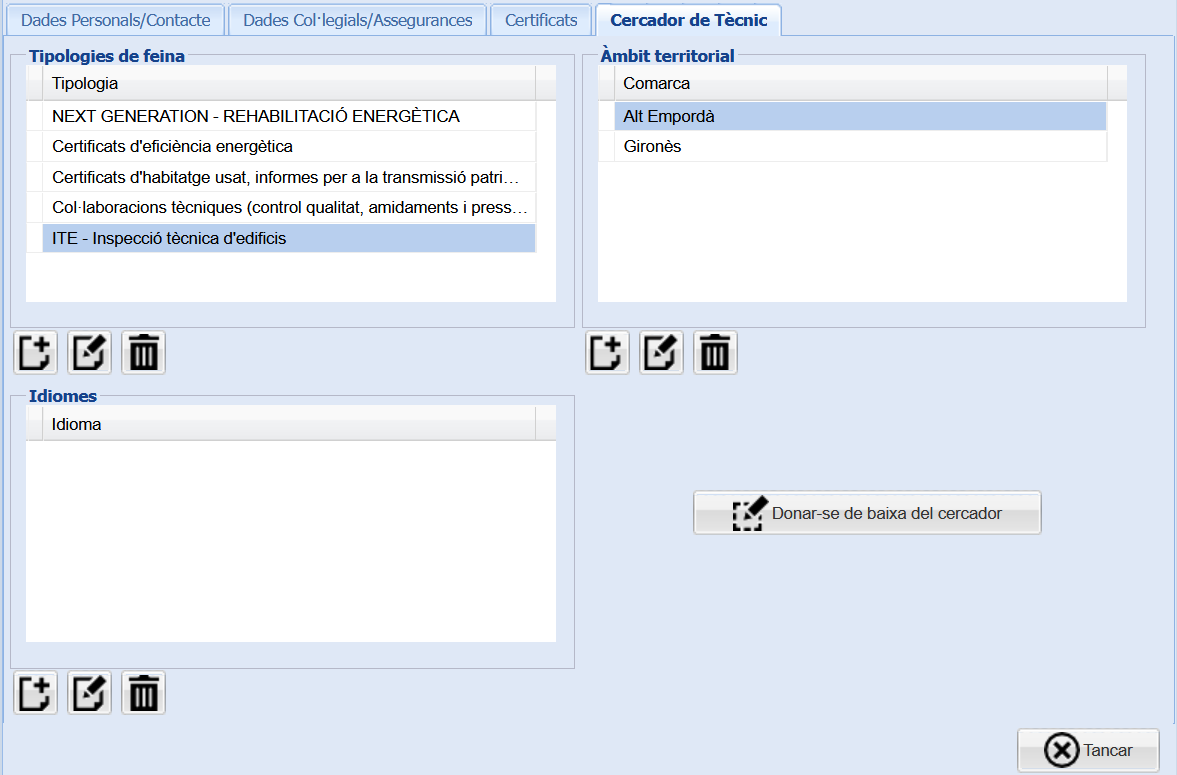Image resolution: width=1177 pixels, height=775 pixels.
Task: Select the NEXT GENERATION - REHABILITACIÓ ENERGÈTICA row
Action: tap(289, 116)
